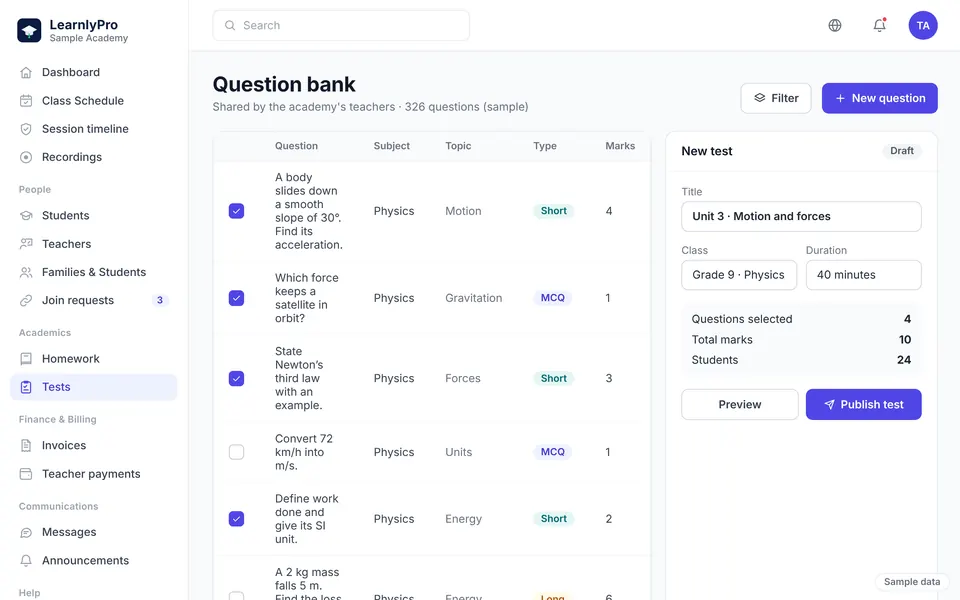Click the Subject column header
960x600 pixels.
[x=392, y=146]
